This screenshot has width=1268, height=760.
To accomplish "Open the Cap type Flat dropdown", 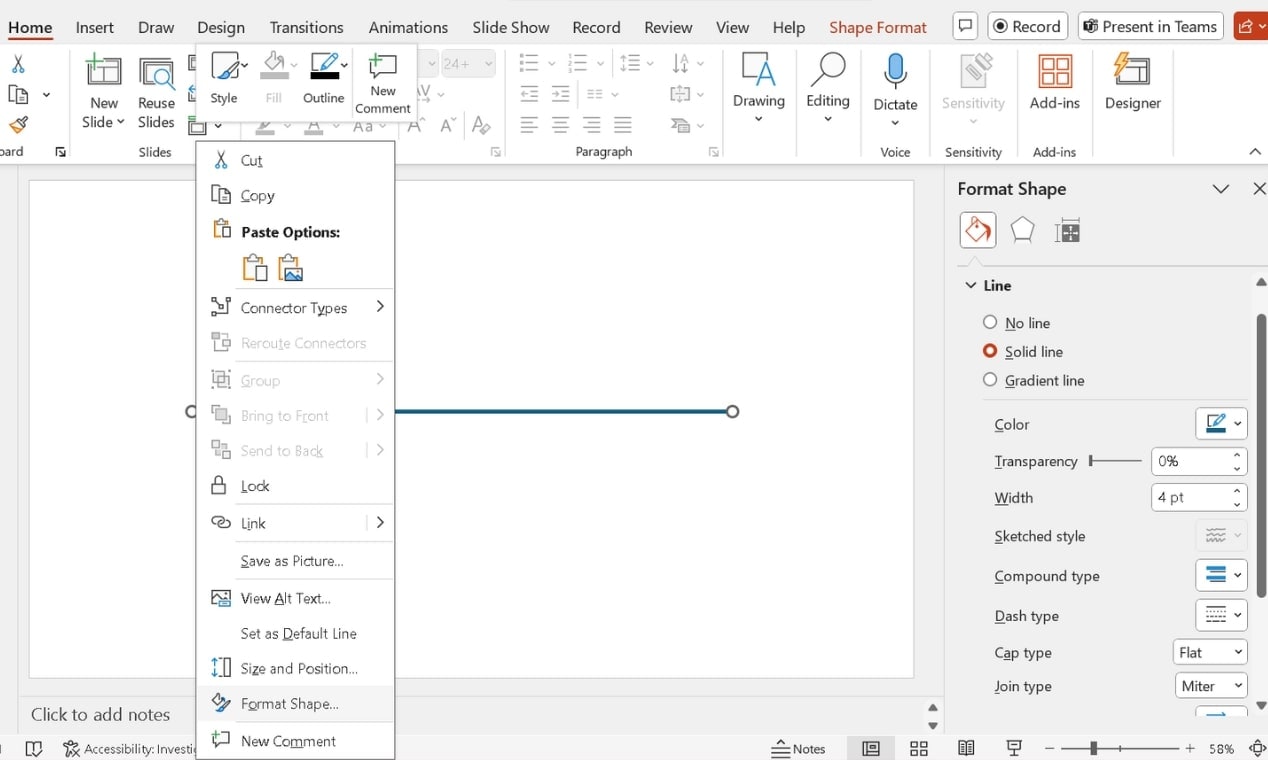I will point(1210,652).
